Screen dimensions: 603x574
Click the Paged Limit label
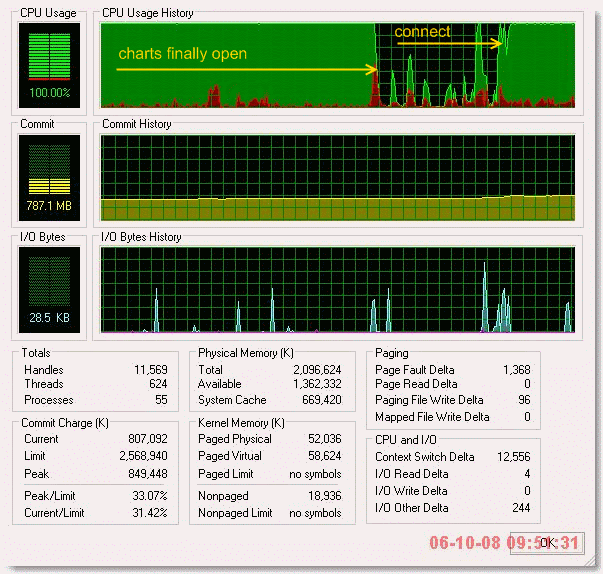(226, 474)
